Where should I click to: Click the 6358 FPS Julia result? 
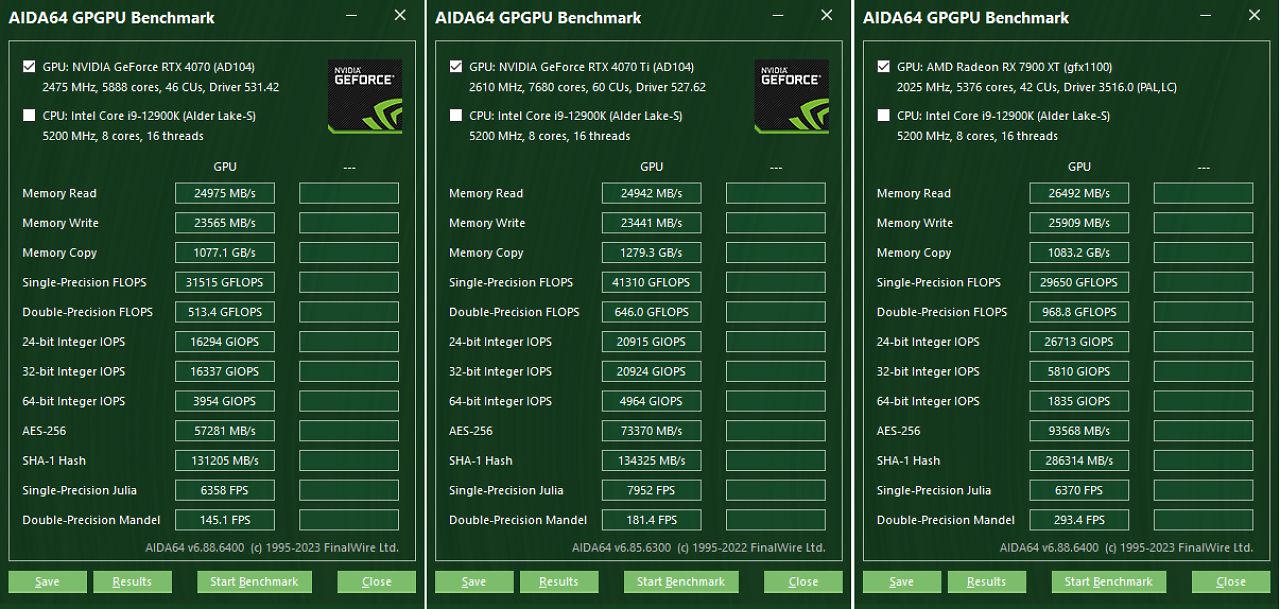pos(225,490)
